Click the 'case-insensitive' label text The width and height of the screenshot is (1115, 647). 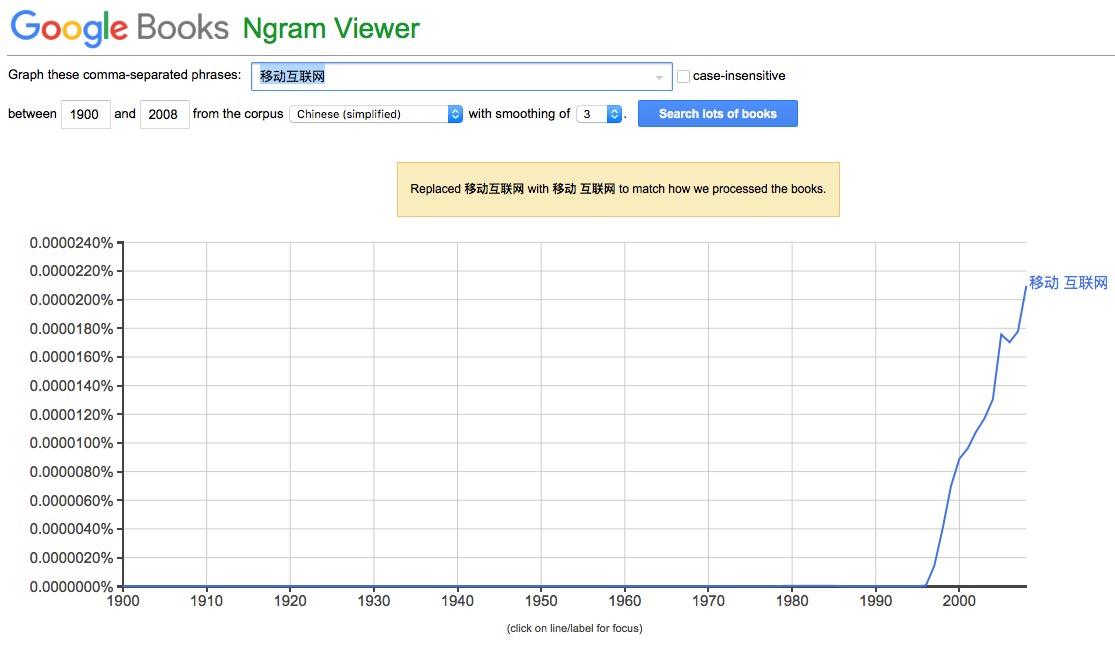(x=739, y=76)
